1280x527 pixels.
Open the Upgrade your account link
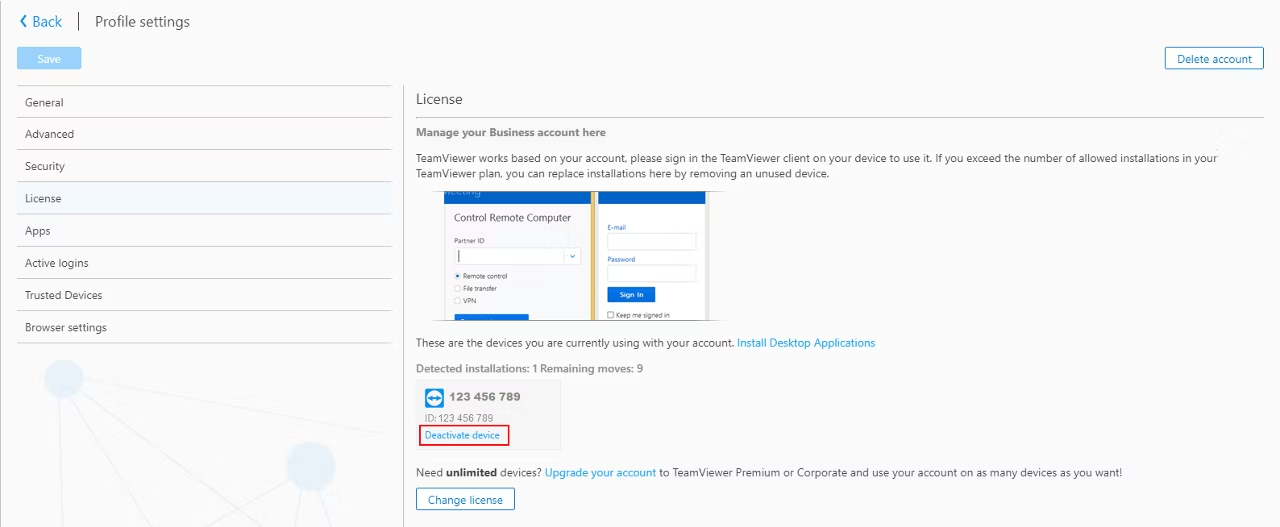click(x=600, y=472)
